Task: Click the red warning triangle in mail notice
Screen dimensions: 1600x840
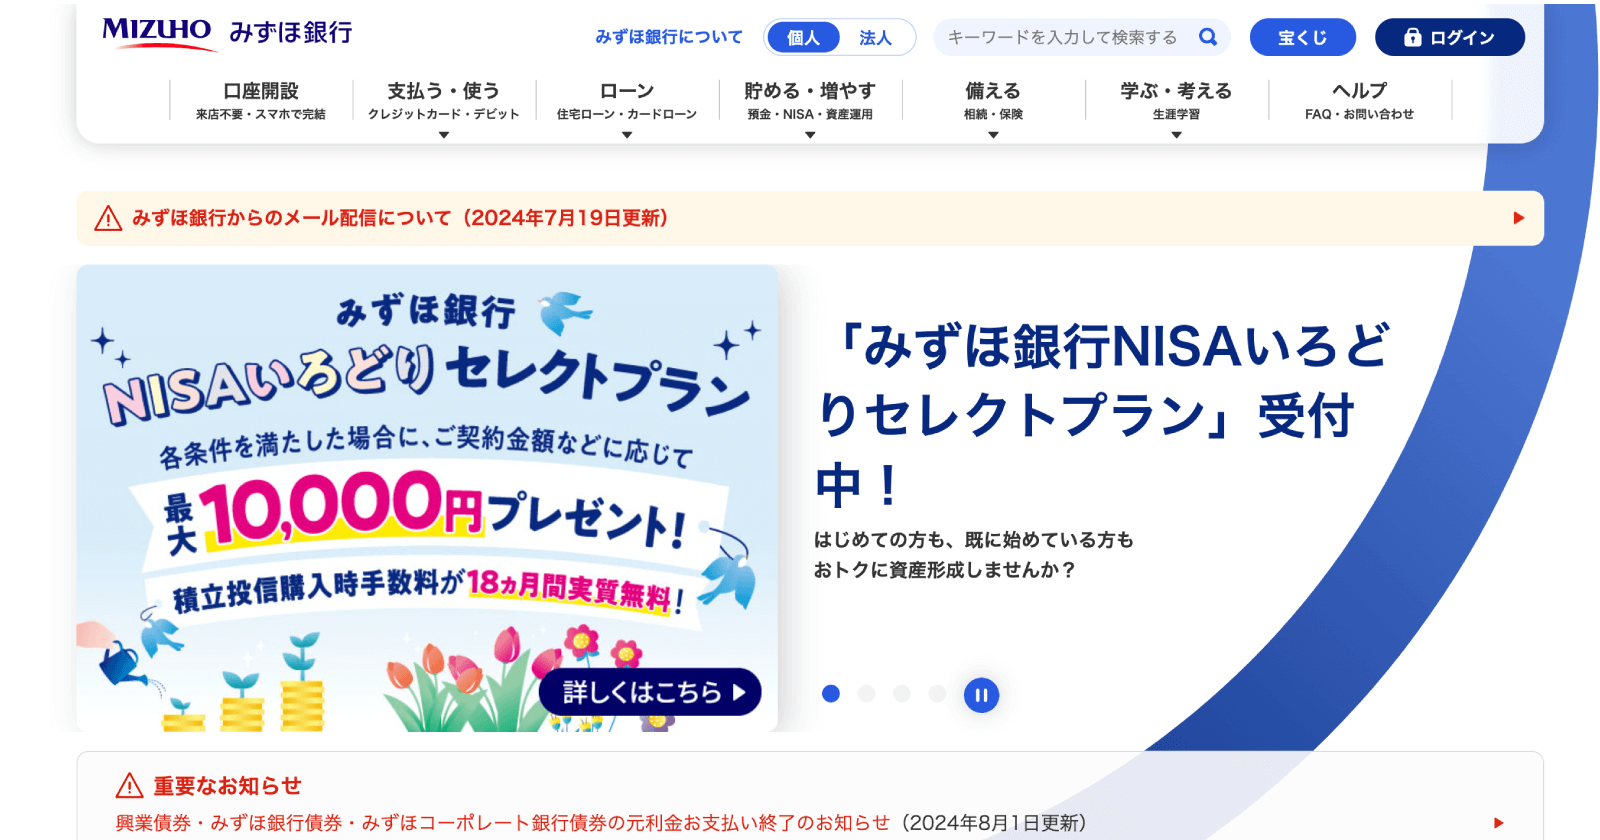Action: (x=108, y=218)
